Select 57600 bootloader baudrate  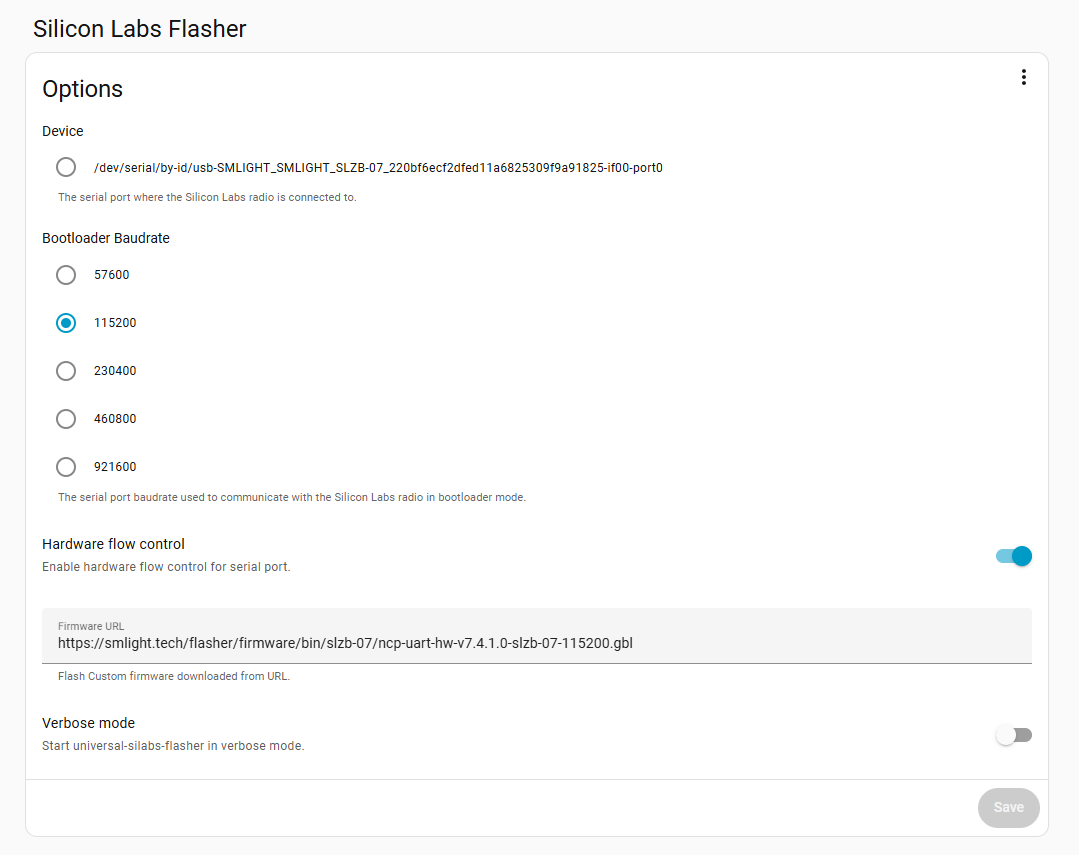click(66, 275)
